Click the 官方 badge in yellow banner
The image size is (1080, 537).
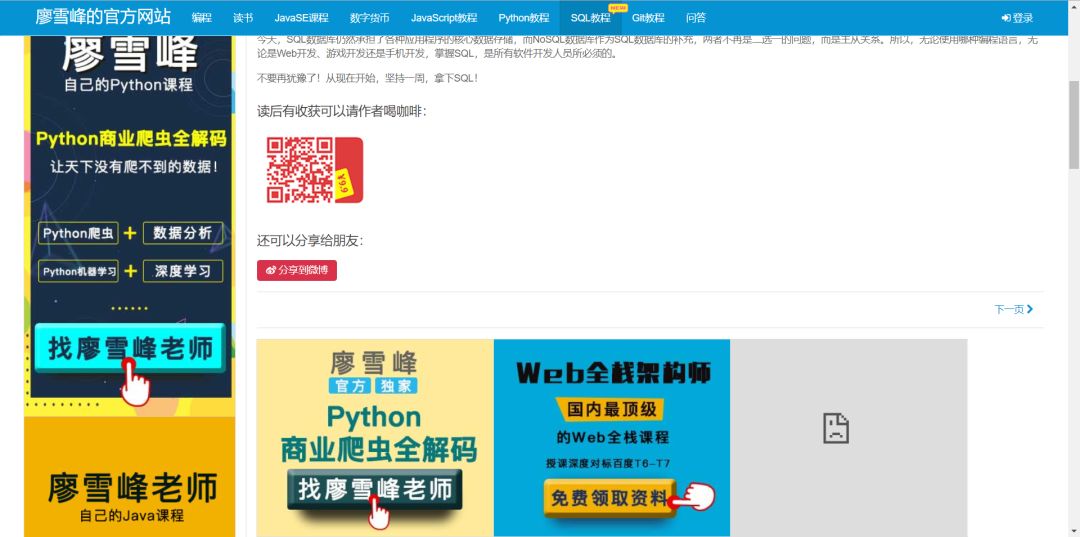tap(350, 385)
